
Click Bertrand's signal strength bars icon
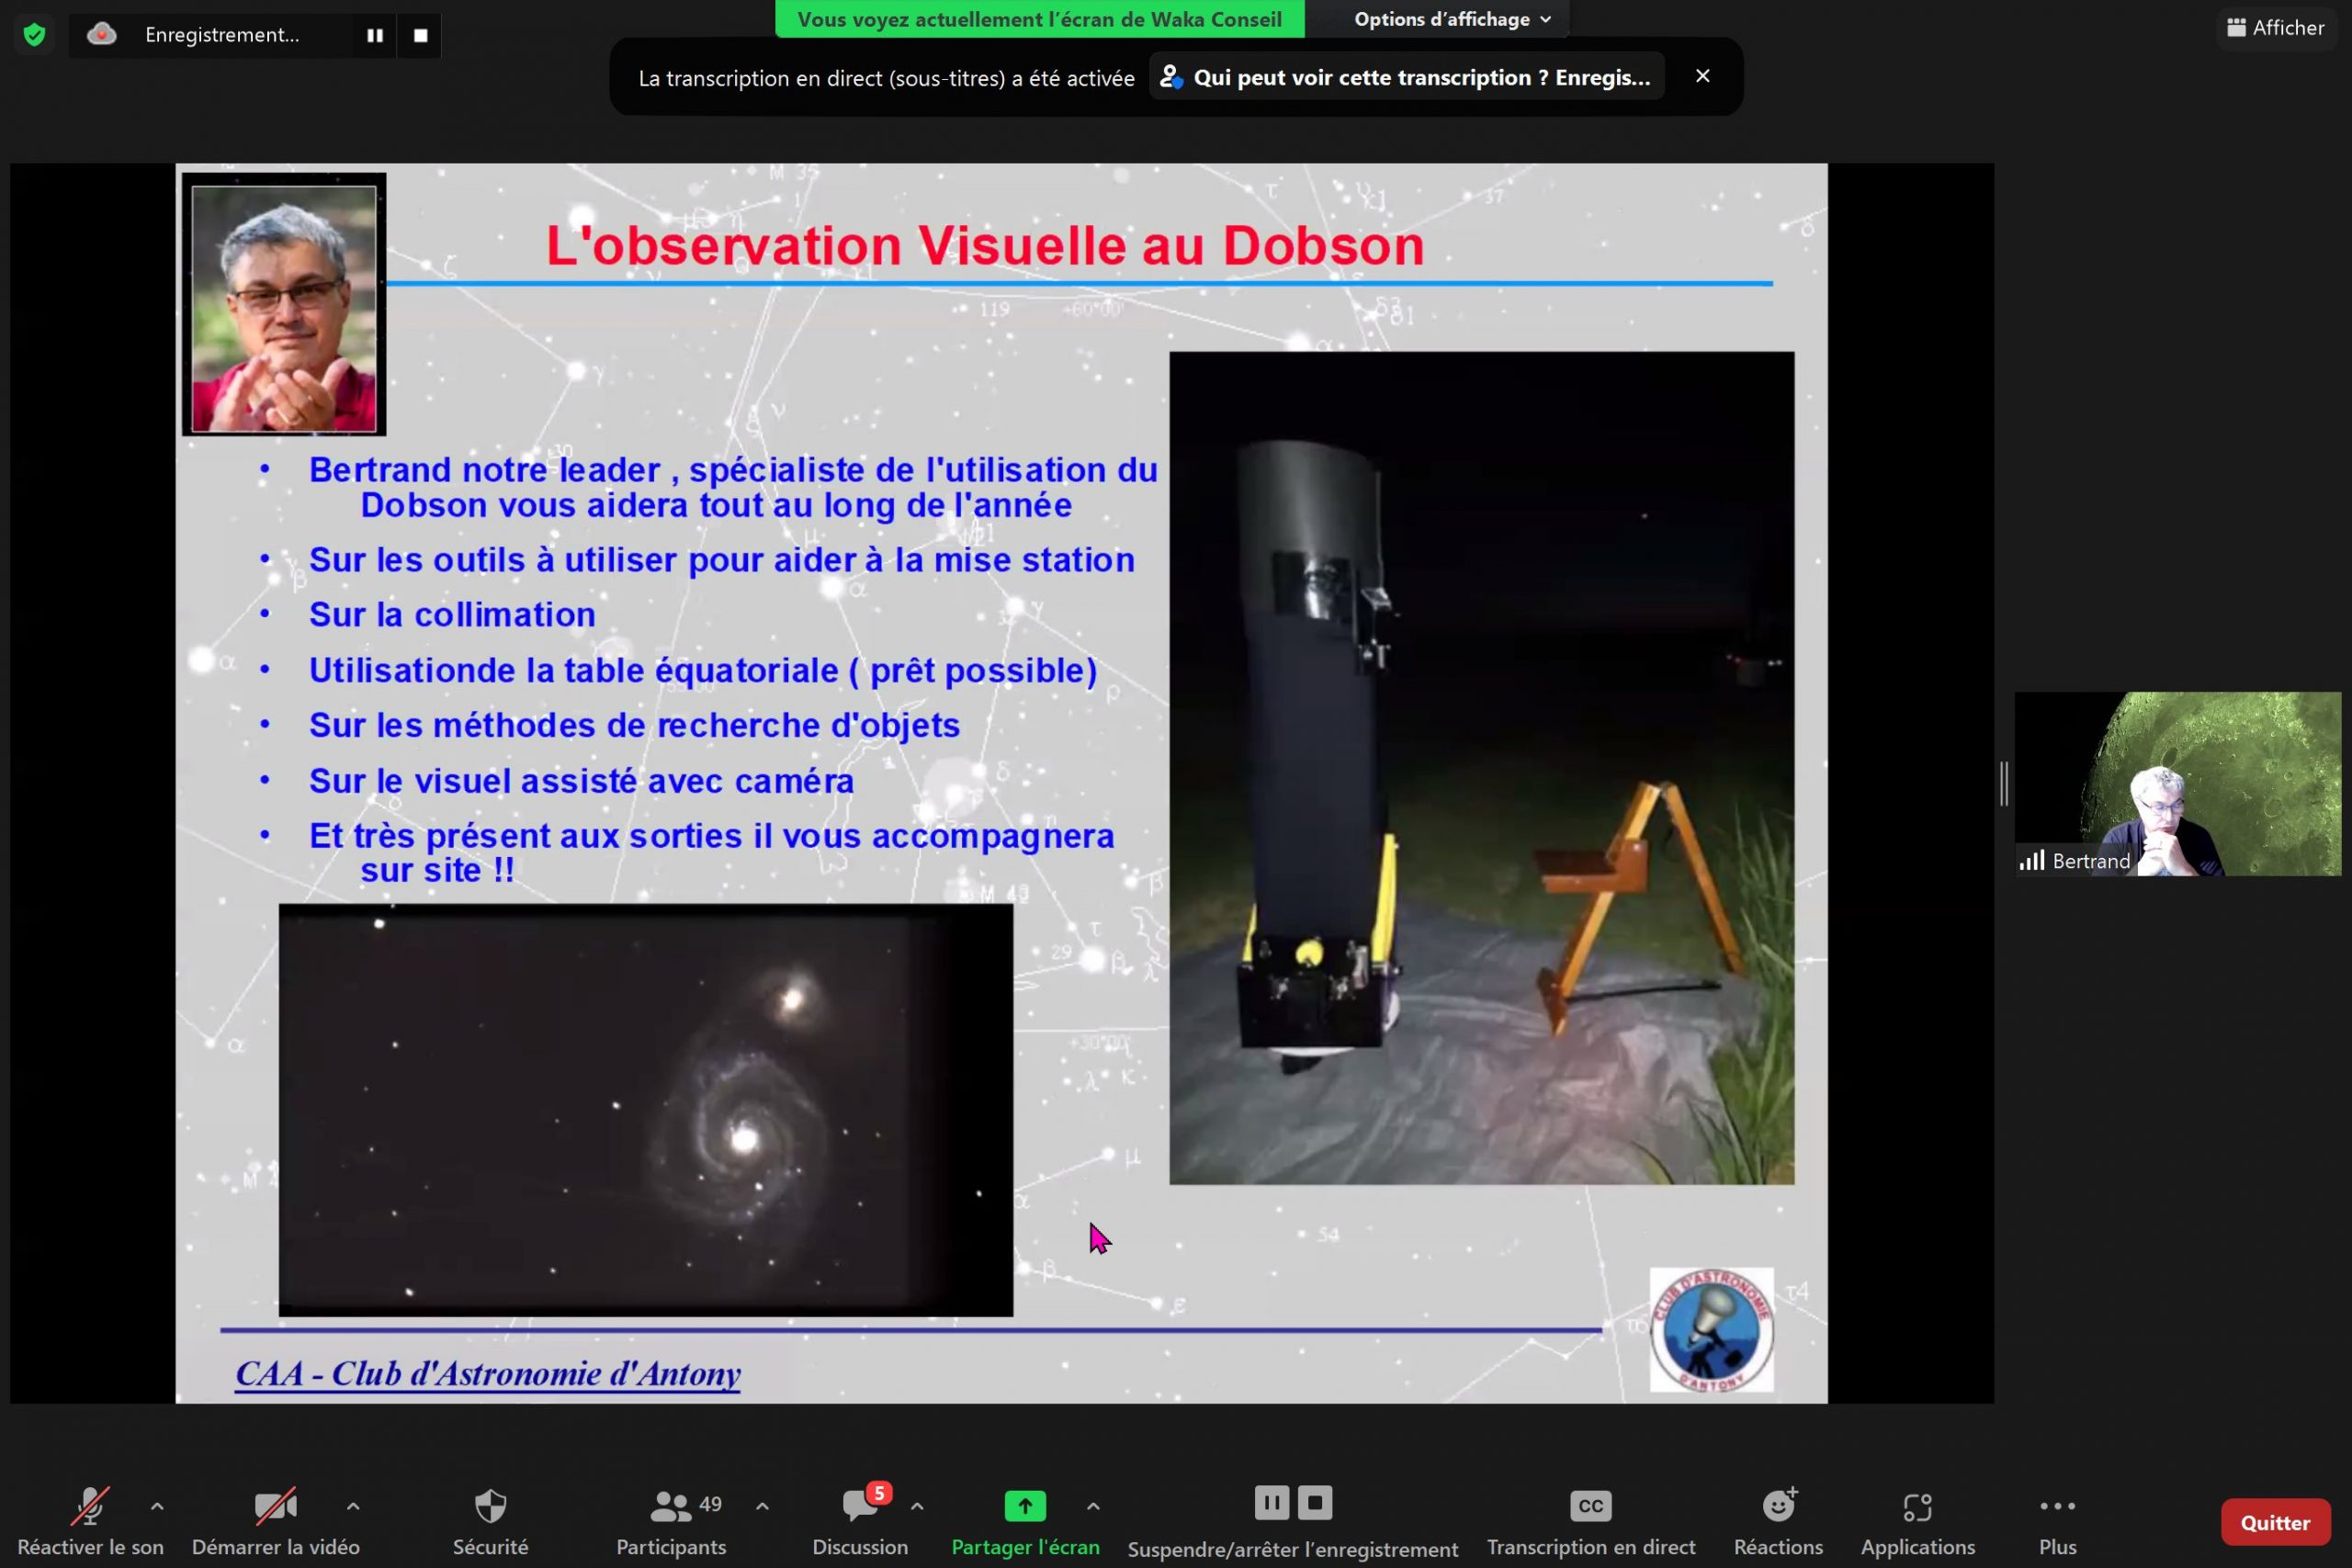2031,860
